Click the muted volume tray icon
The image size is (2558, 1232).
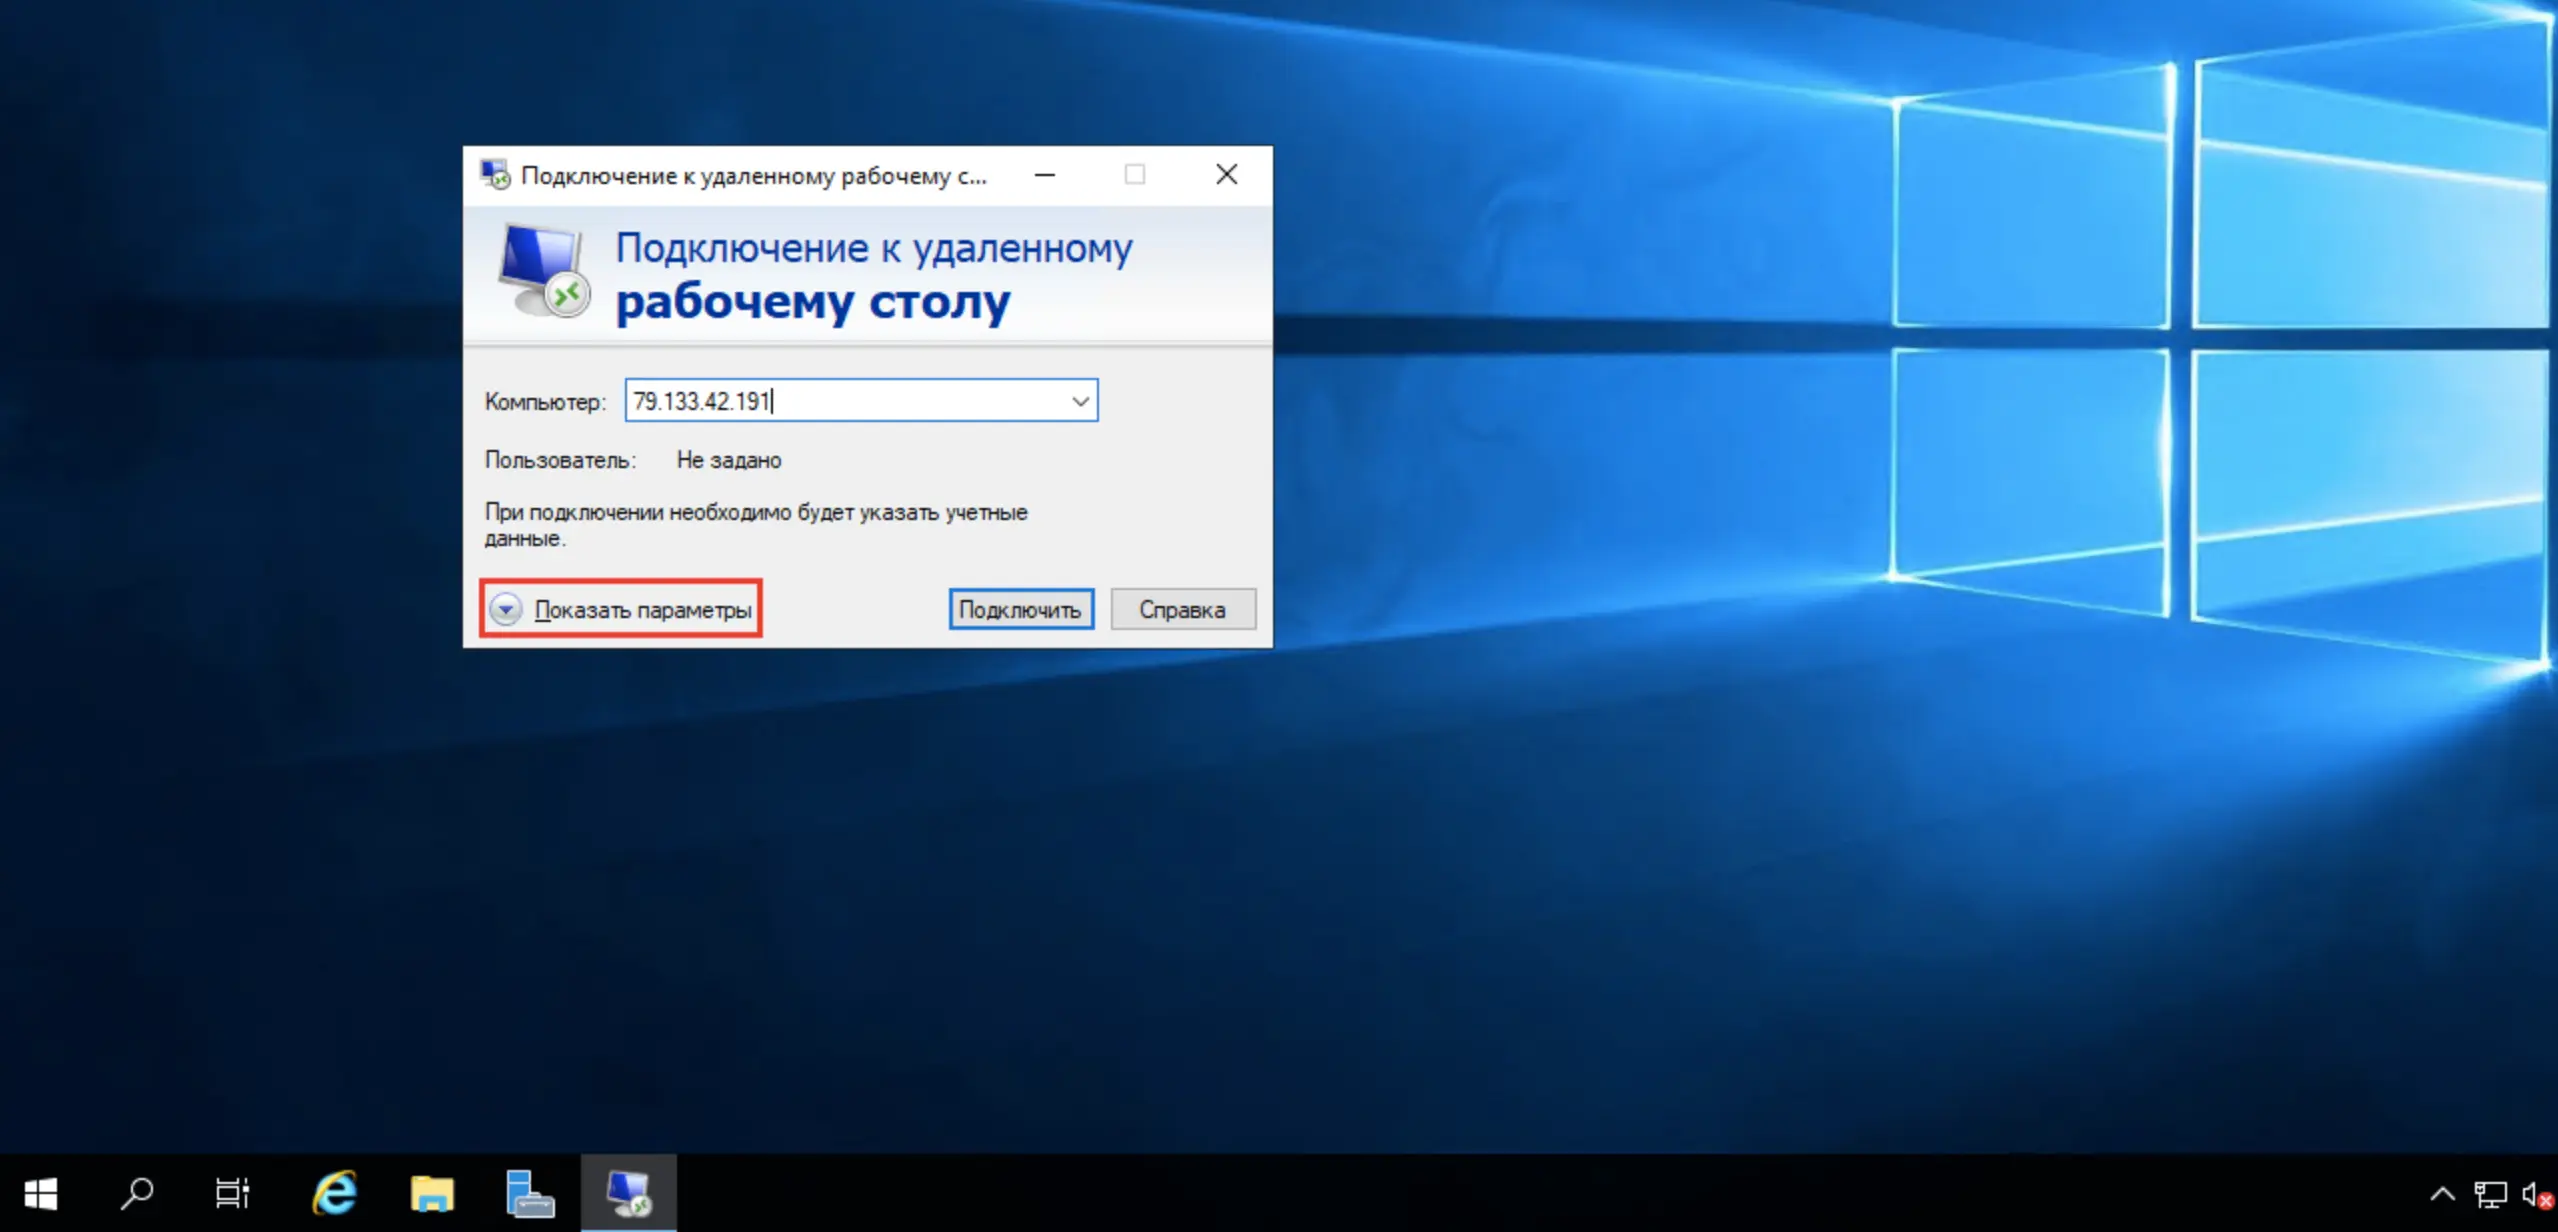coord(2538,1194)
